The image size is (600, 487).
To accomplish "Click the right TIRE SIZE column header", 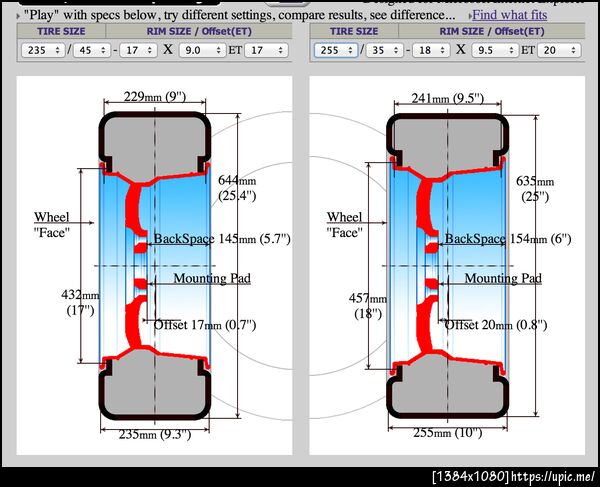I will [x=354, y=31].
